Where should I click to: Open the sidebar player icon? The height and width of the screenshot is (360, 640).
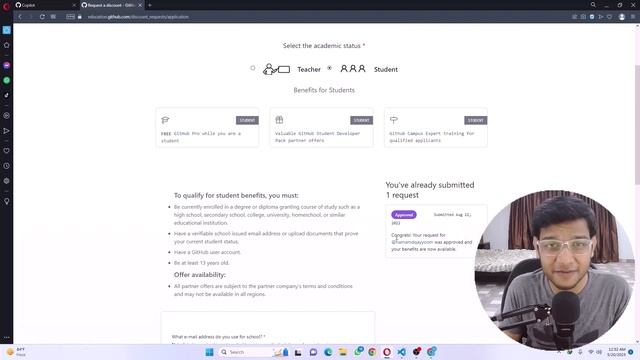click(x=7, y=116)
